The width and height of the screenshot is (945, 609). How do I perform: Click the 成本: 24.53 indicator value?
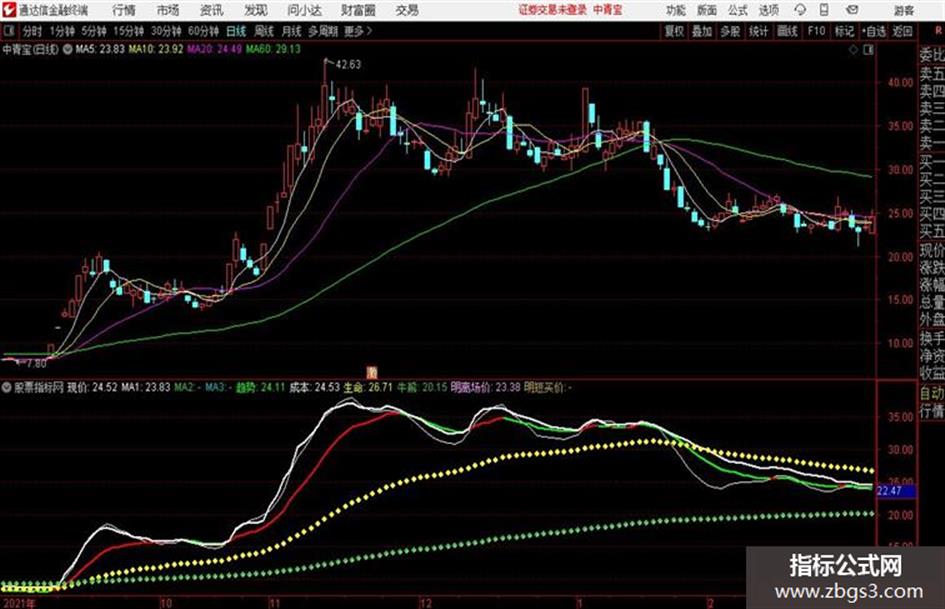click(315, 387)
